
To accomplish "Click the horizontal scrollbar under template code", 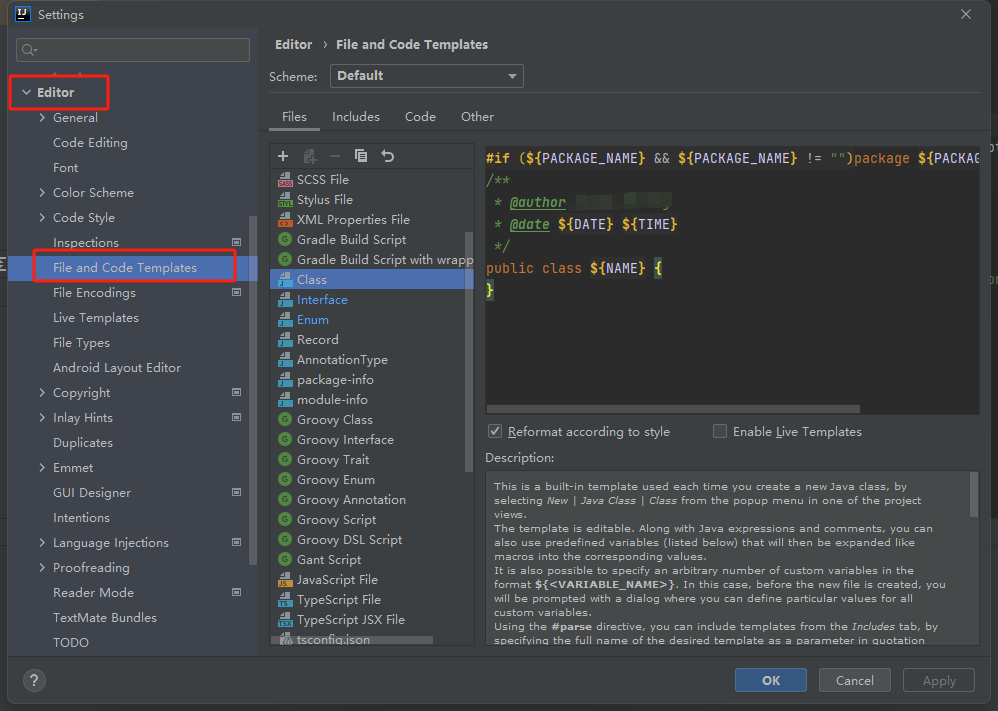I will 673,409.
